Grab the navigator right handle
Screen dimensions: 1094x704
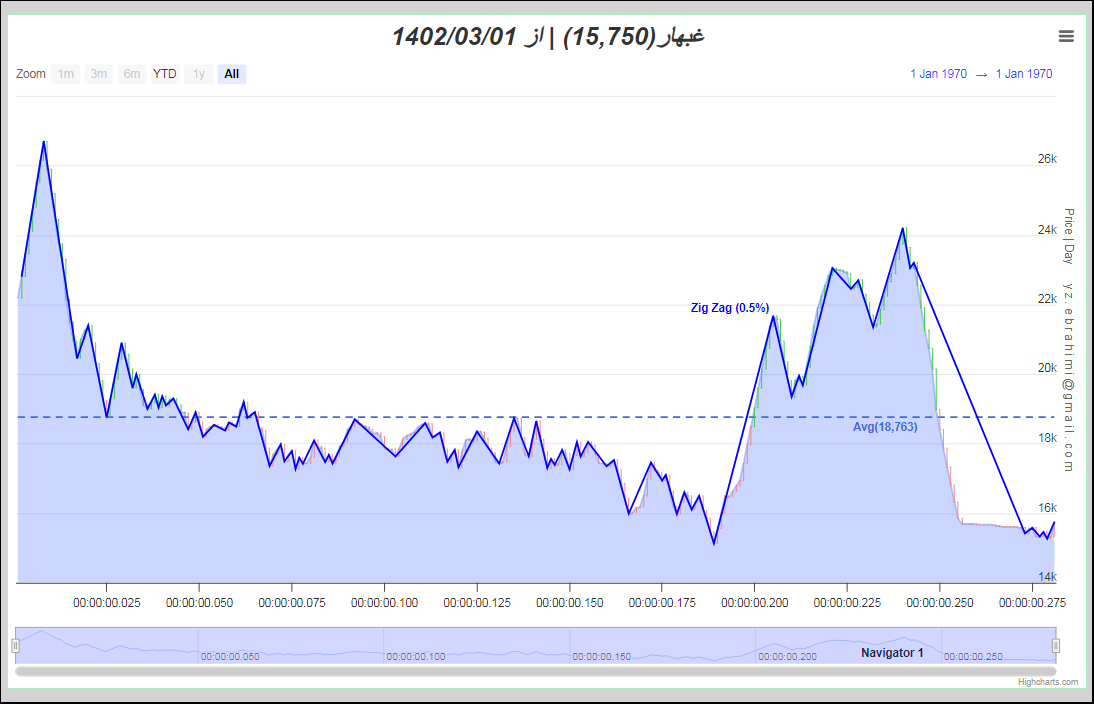pos(1056,645)
